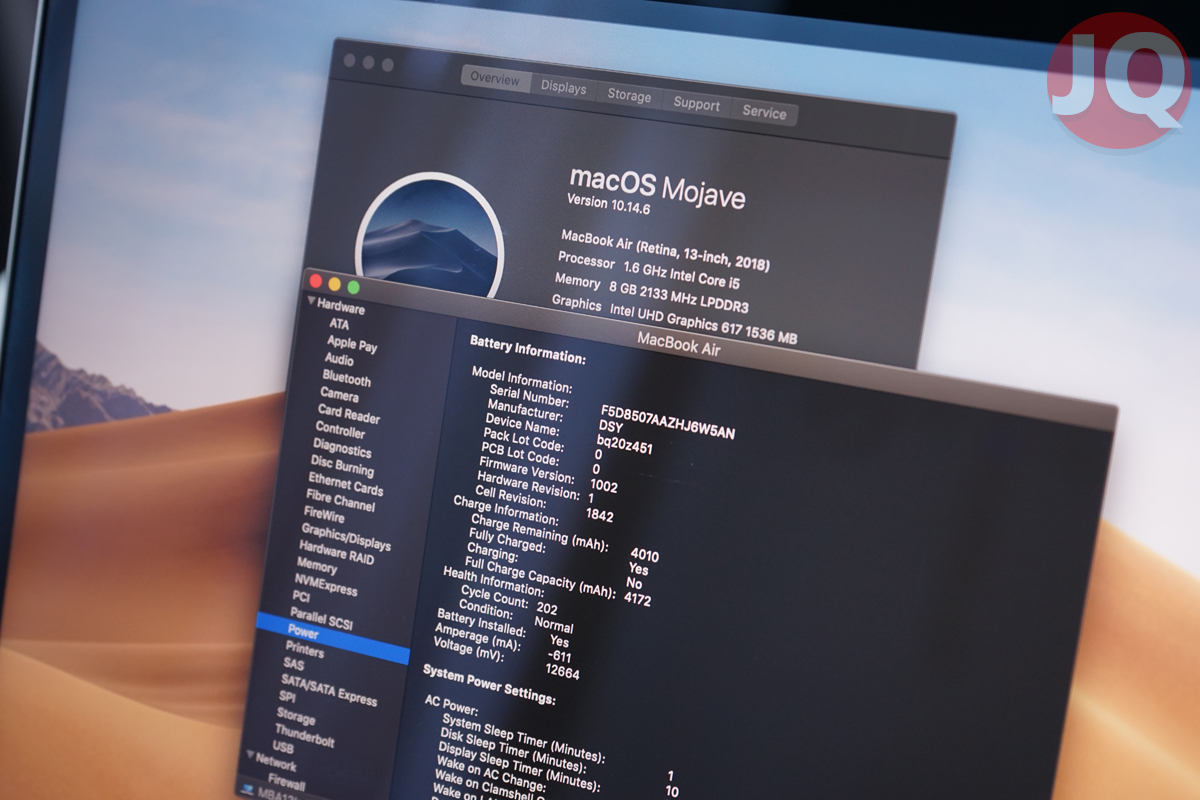This screenshot has height=800, width=1200.
Task: Select Hardware RAID in the sidebar
Action: (336, 553)
